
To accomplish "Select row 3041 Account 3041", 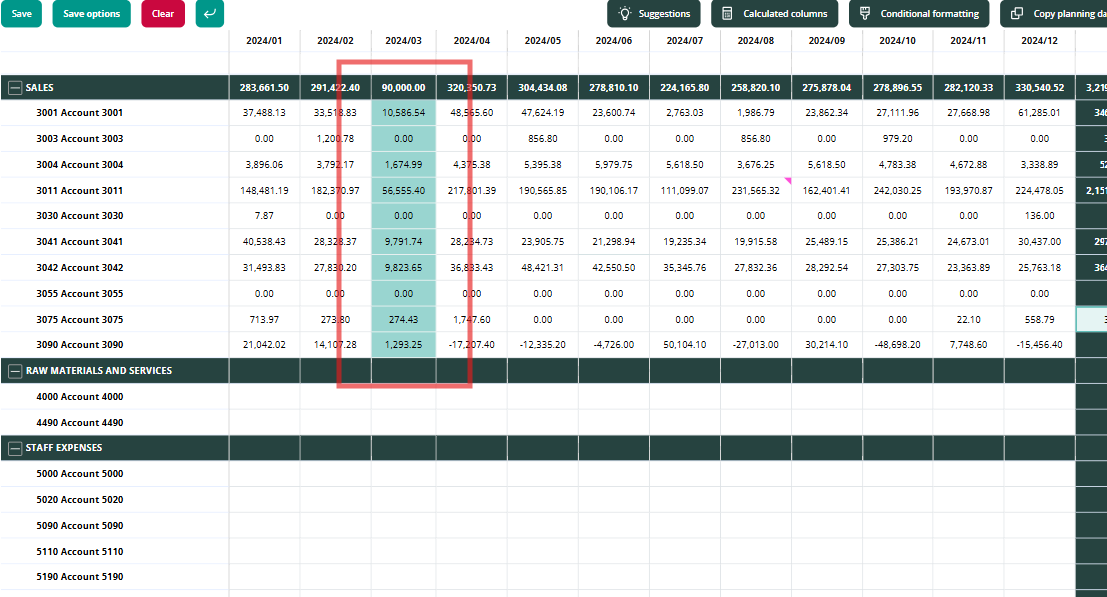I will (x=80, y=242).
